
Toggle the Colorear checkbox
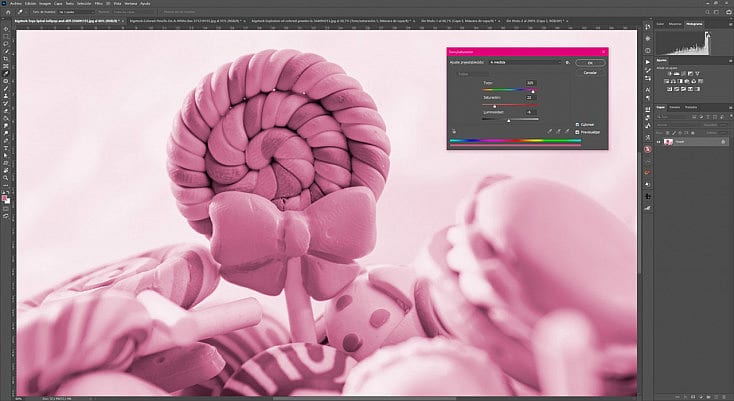point(578,124)
